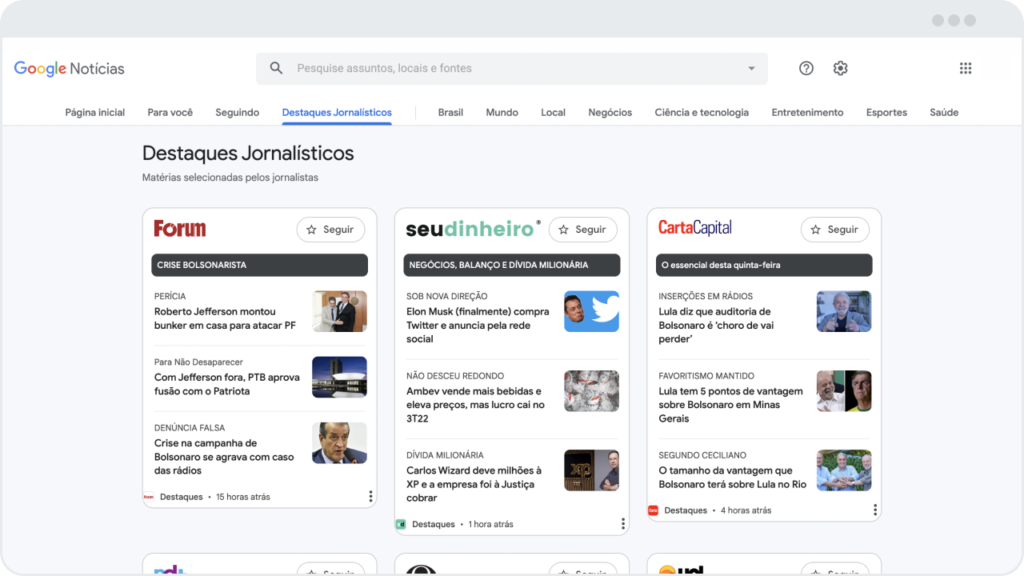Select the Para você tab

170,112
